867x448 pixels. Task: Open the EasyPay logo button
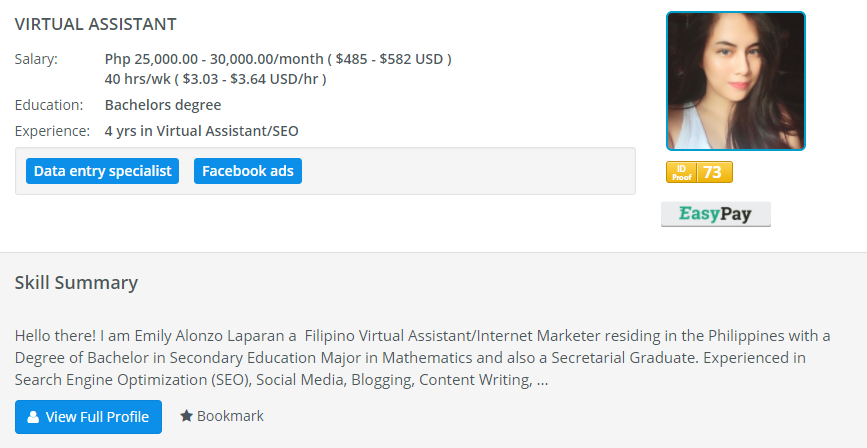[715, 214]
